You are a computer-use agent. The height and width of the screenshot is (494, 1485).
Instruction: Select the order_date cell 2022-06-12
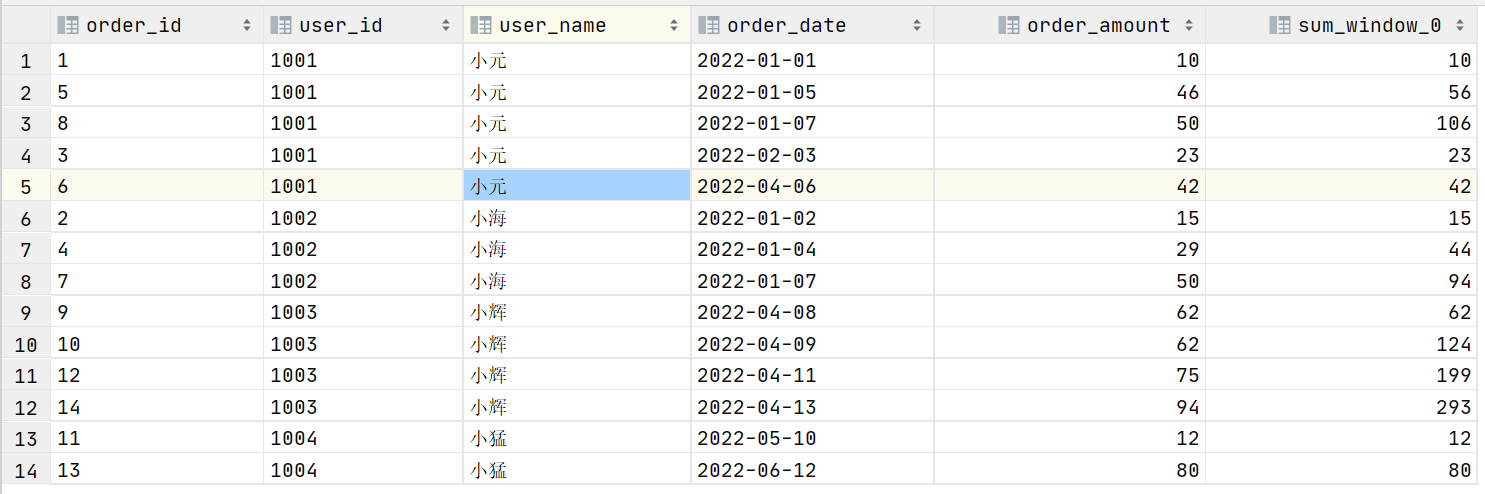(x=812, y=470)
